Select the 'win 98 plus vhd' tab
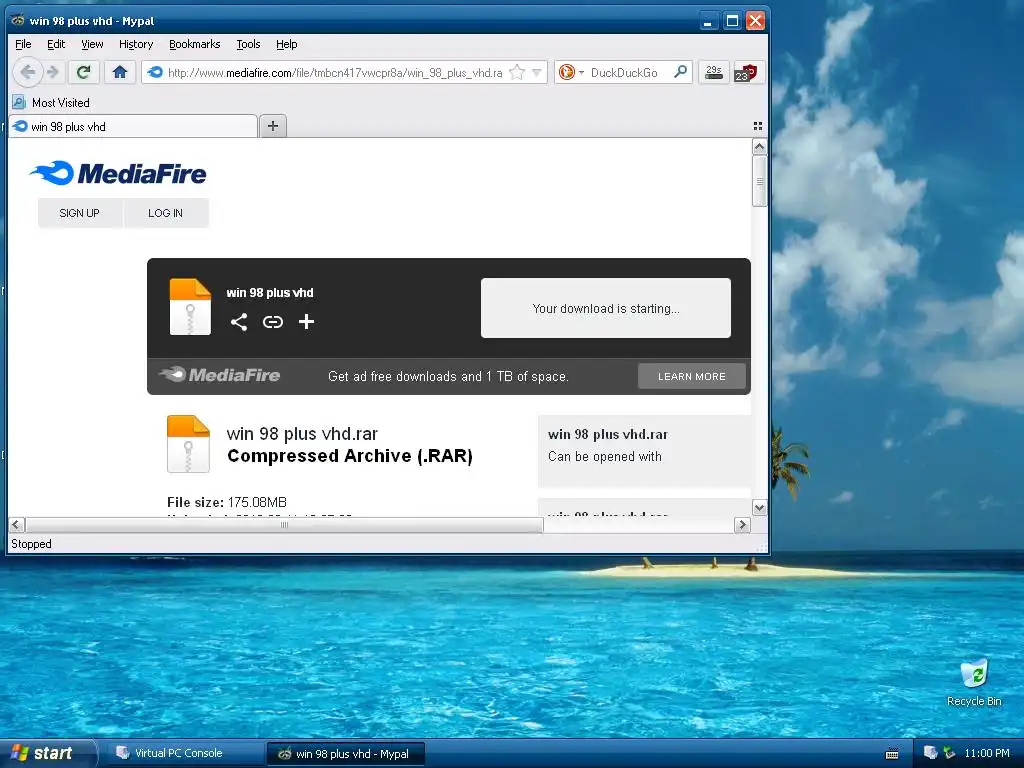This screenshot has width=1024, height=768. point(133,127)
